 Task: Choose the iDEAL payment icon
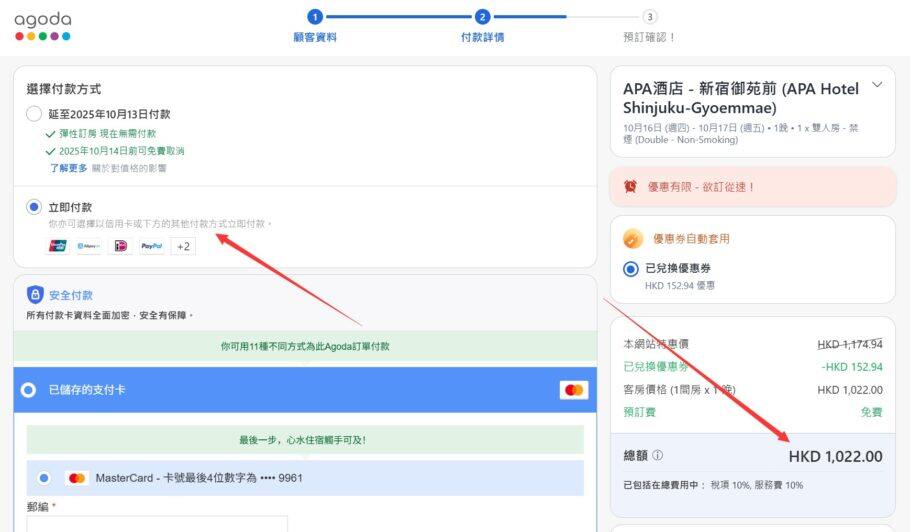[x=120, y=246]
